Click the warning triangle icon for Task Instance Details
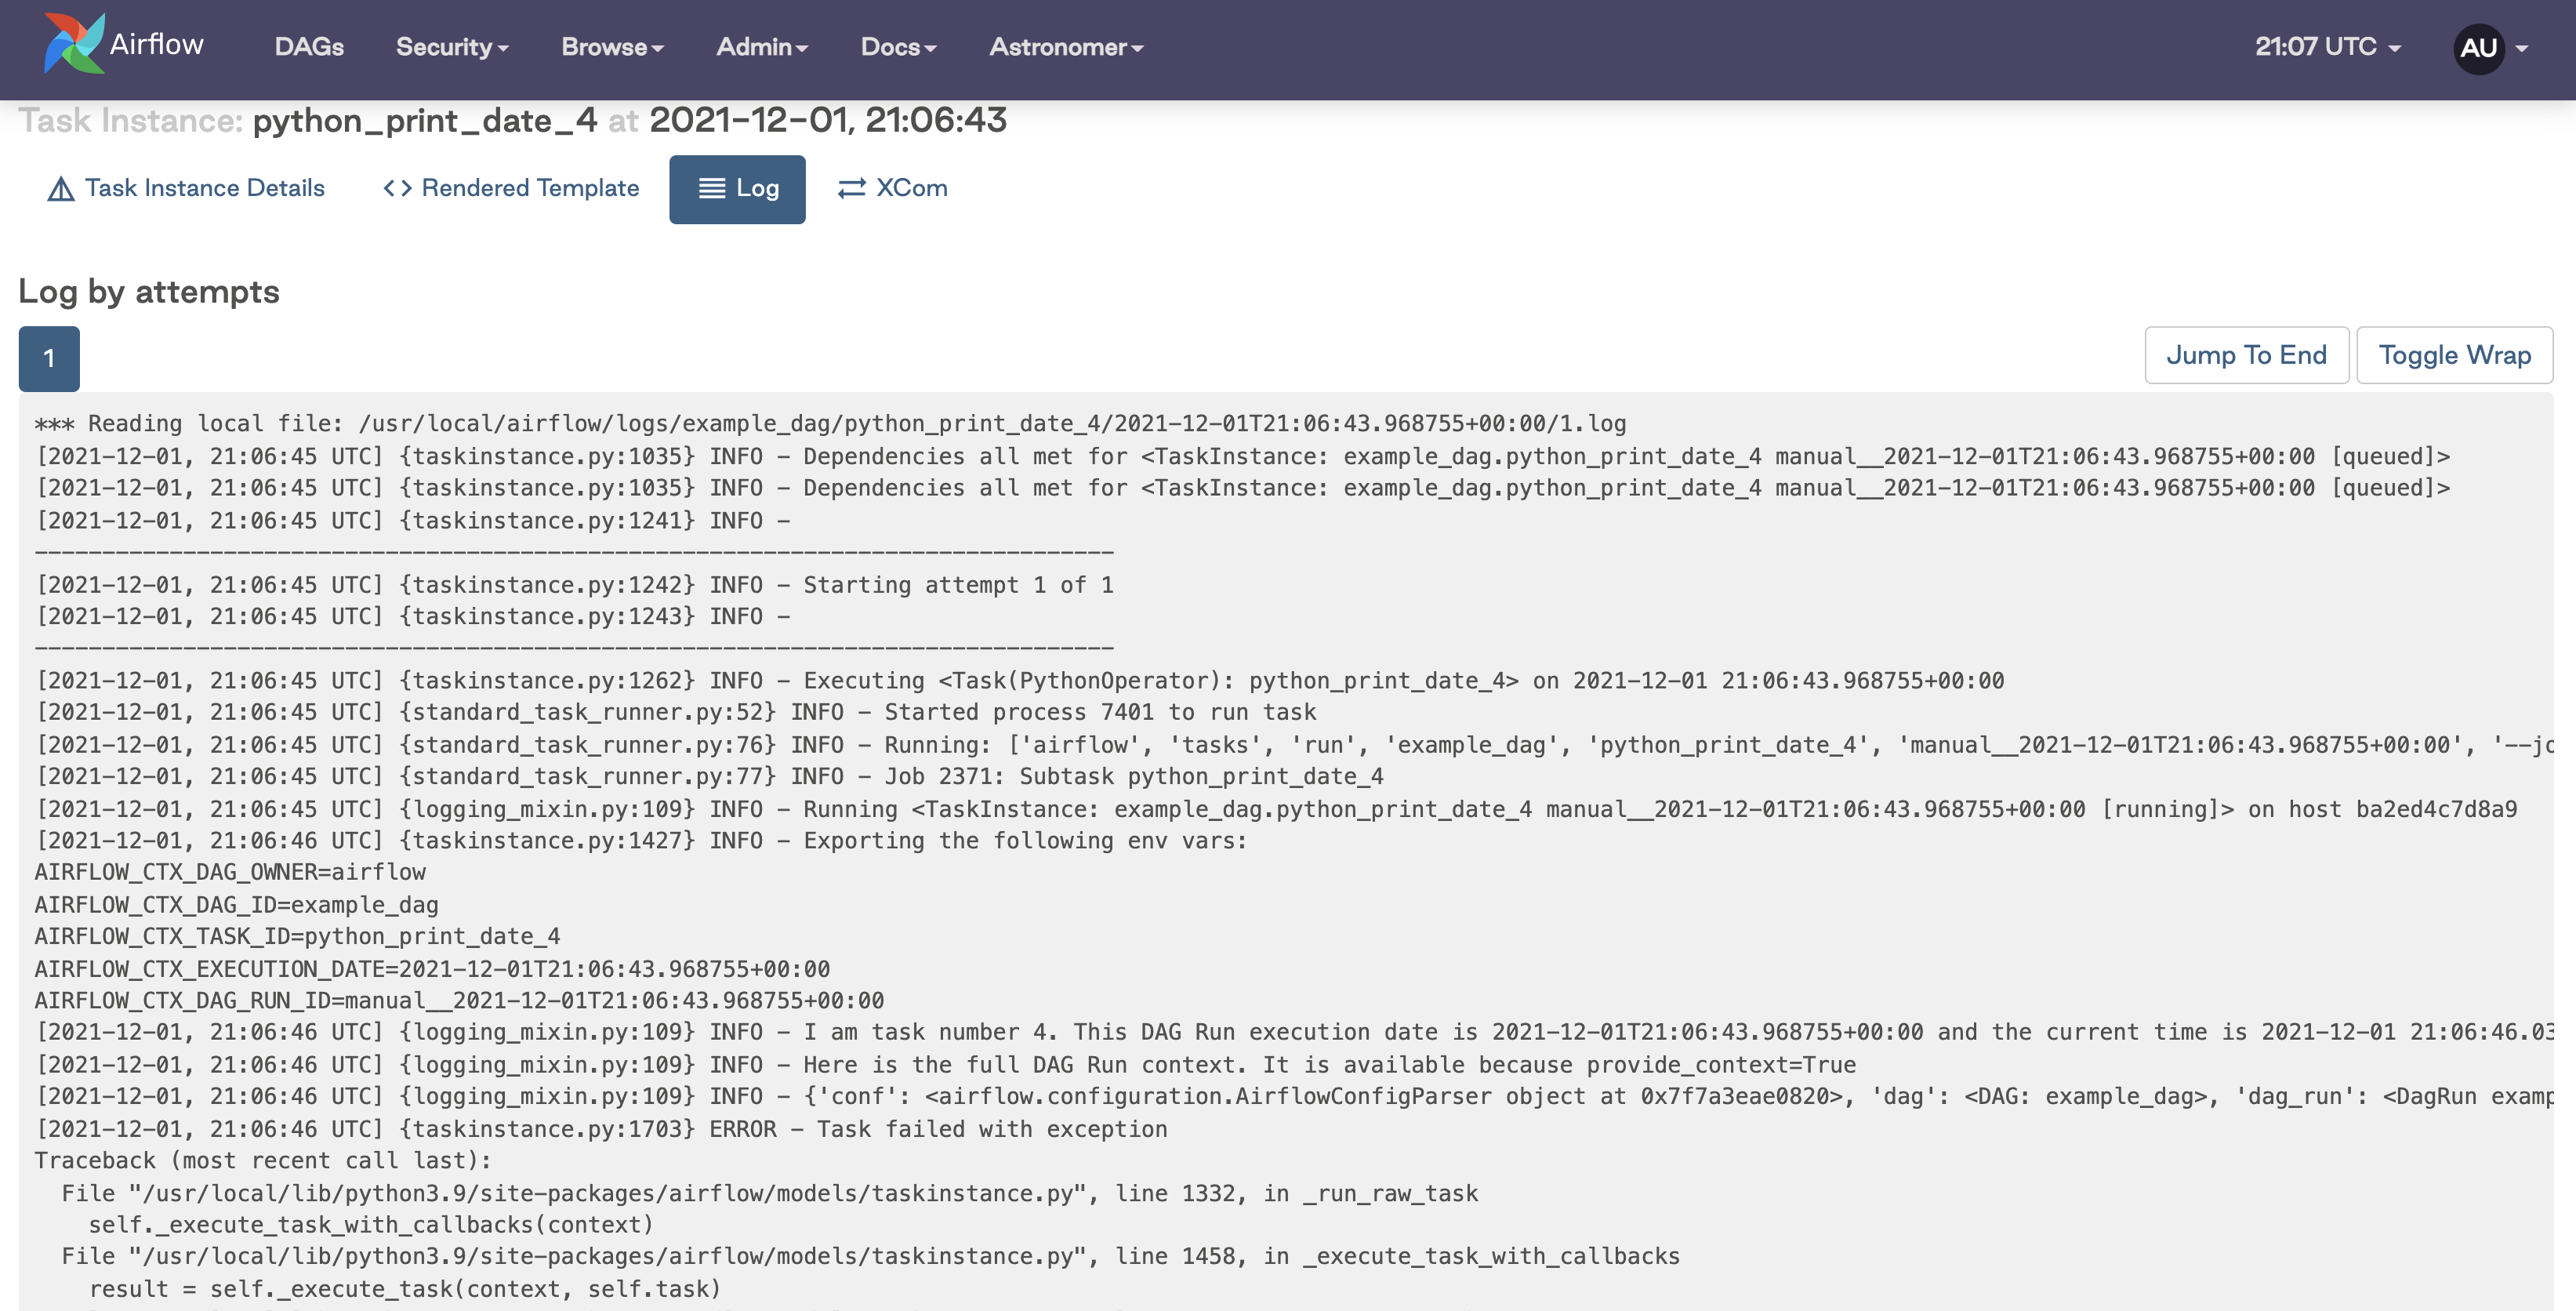Viewport: 2576px width, 1311px height. click(61, 189)
